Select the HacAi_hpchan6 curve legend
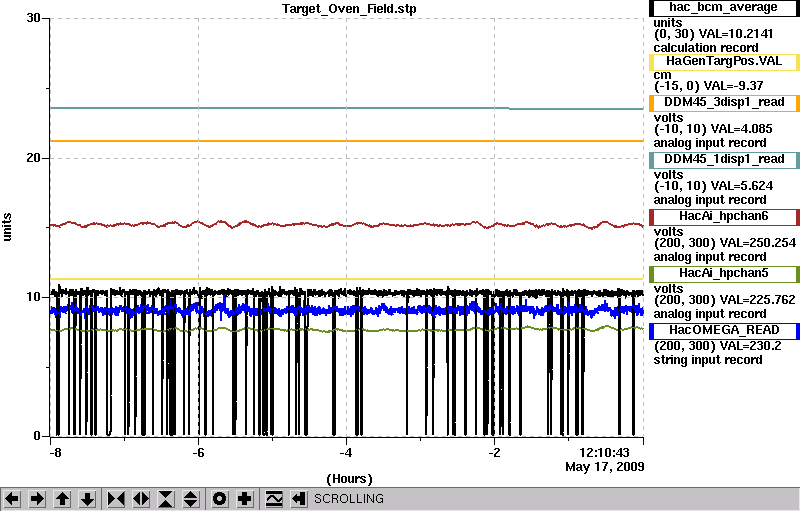 724,217
